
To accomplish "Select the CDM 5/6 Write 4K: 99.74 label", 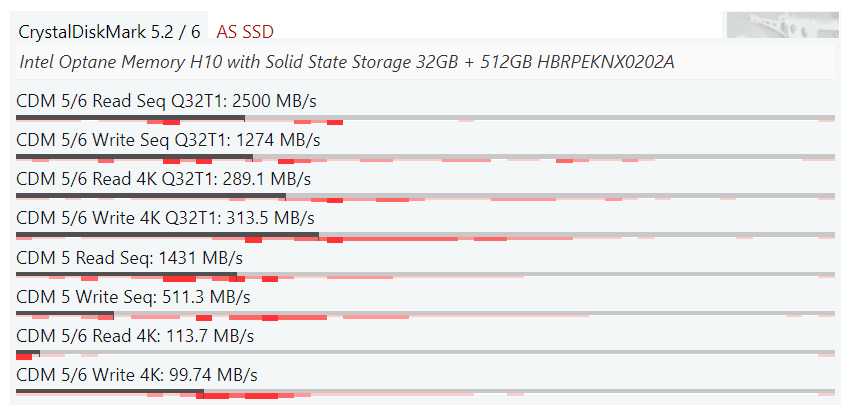I will [x=137, y=376].
